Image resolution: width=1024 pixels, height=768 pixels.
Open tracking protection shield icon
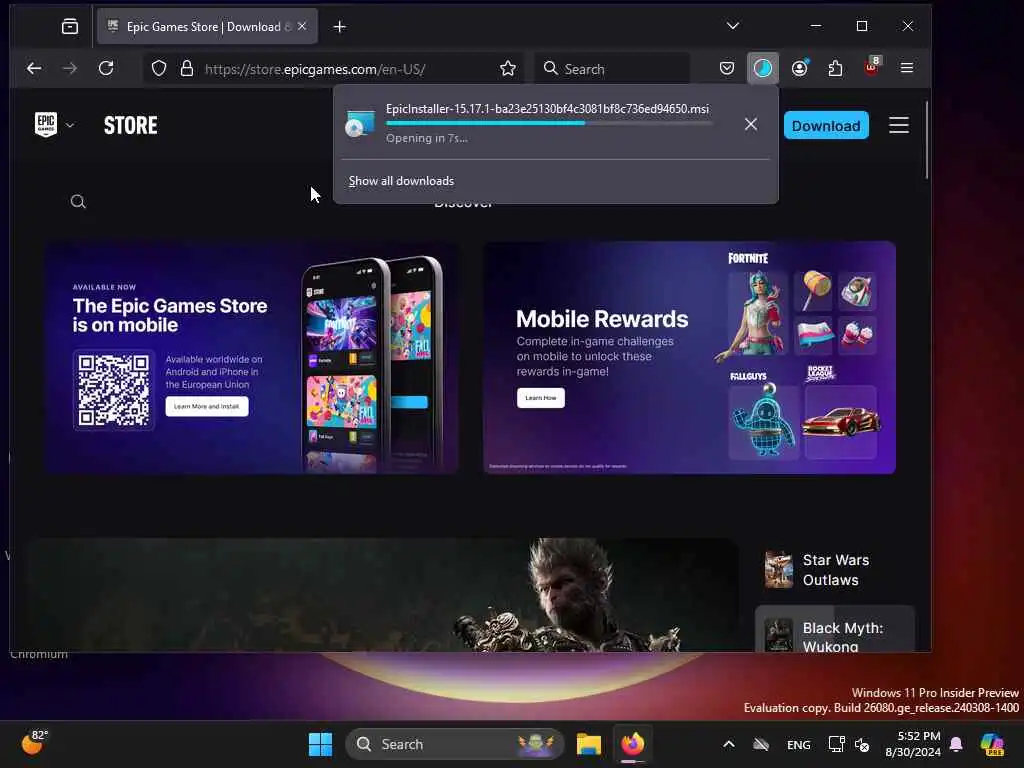(x=159, y=69)
